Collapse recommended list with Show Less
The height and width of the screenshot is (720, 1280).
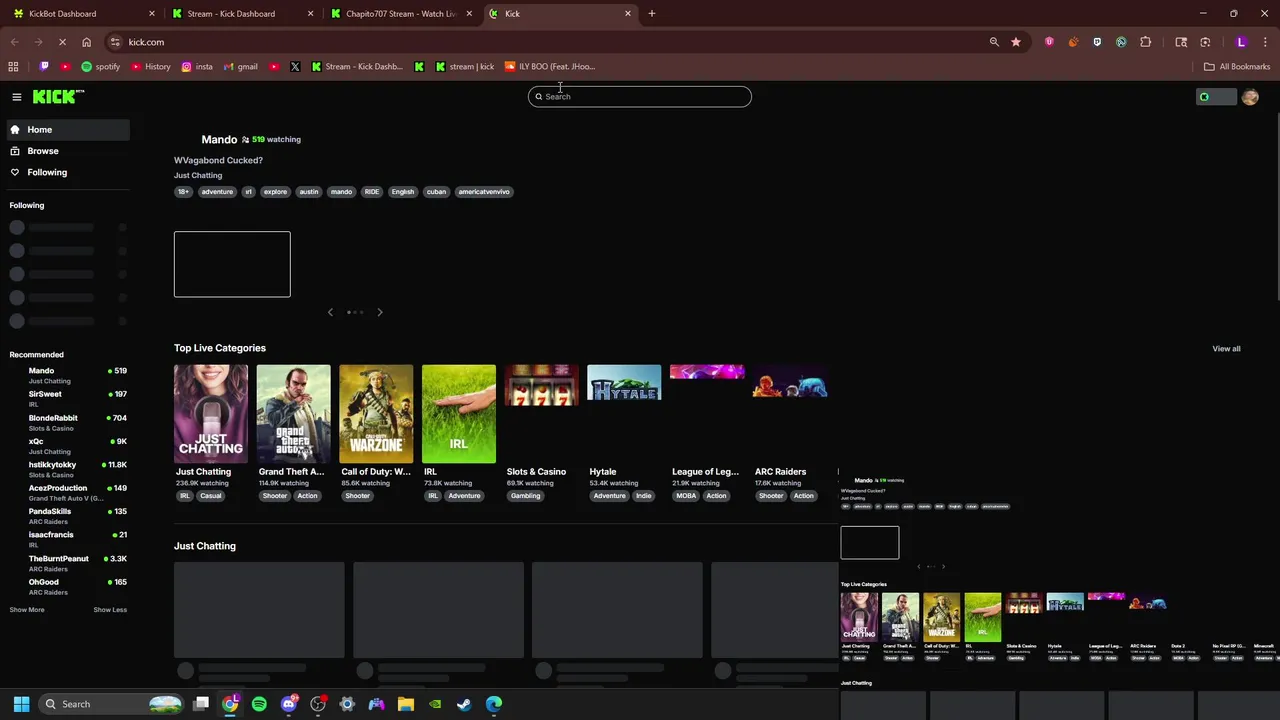click(x=110, y=610)
